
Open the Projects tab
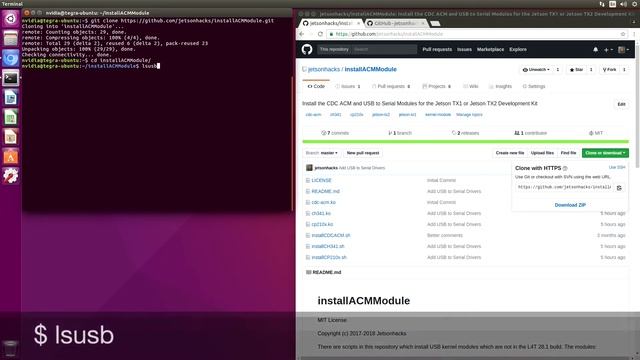[437, 87]
